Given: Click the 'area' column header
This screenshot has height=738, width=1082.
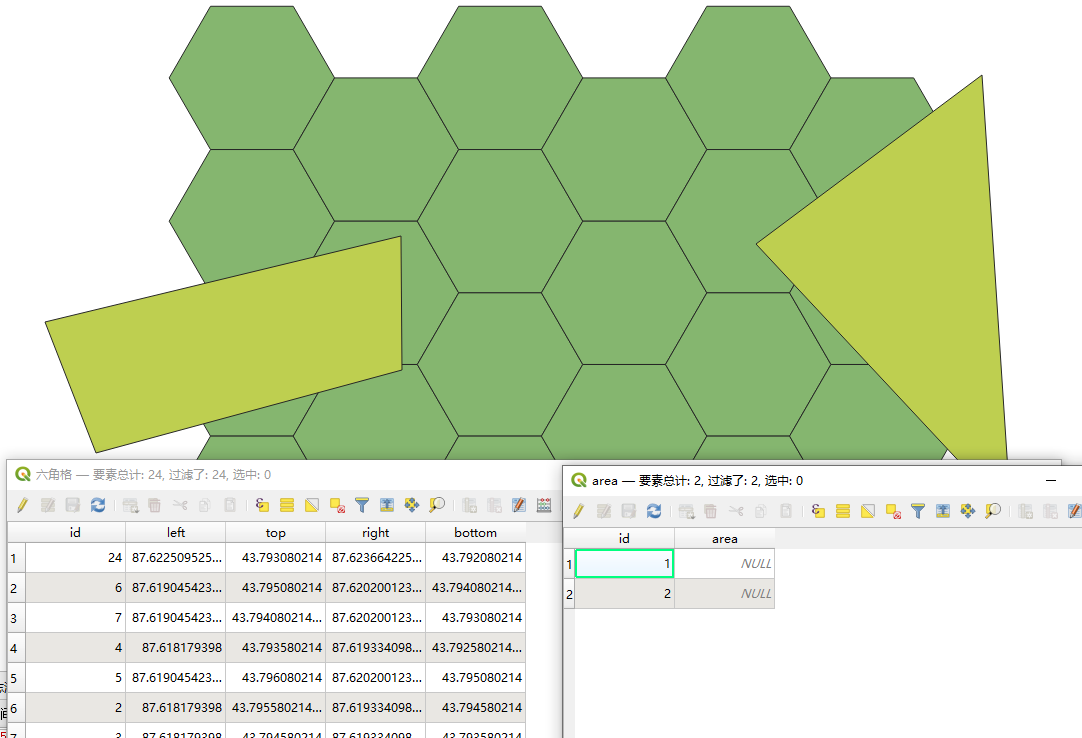Looking at the screenshot, I should coord(724,538).
